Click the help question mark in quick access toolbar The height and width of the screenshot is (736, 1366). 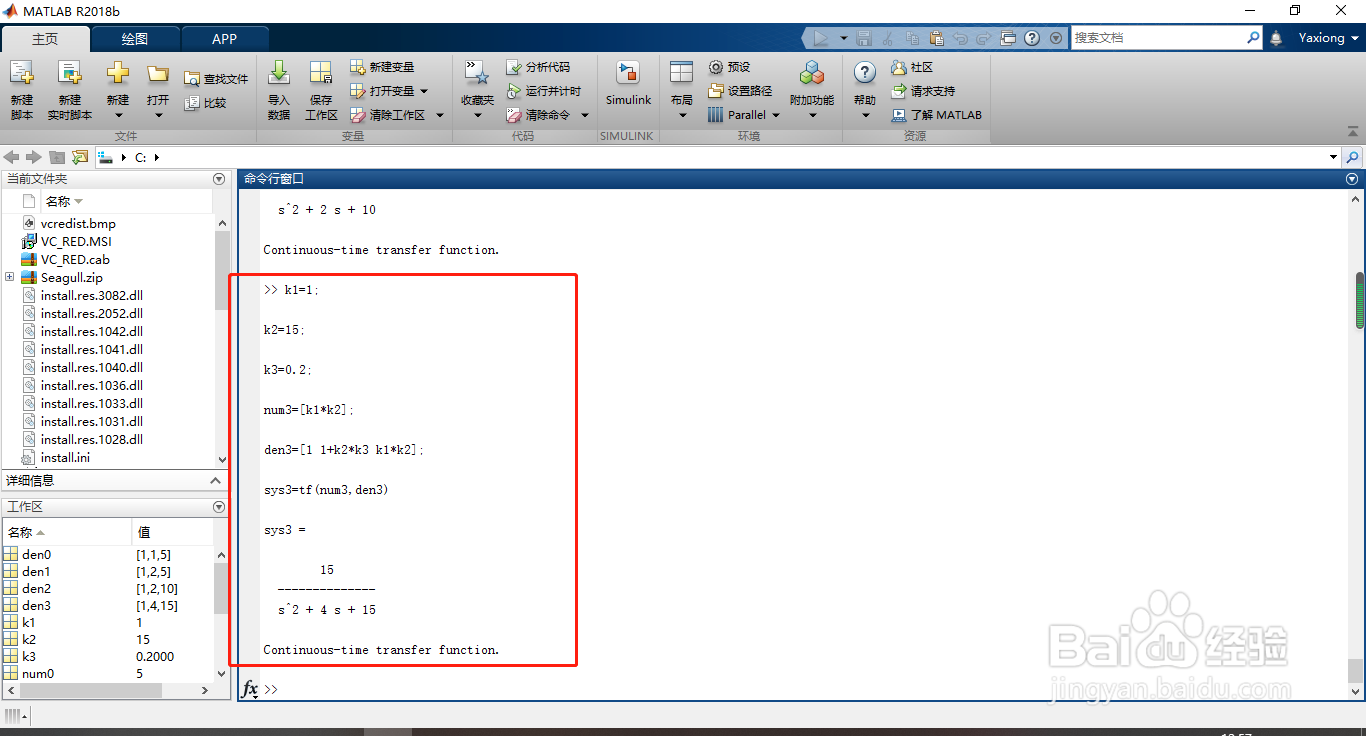click(1031, 38)
